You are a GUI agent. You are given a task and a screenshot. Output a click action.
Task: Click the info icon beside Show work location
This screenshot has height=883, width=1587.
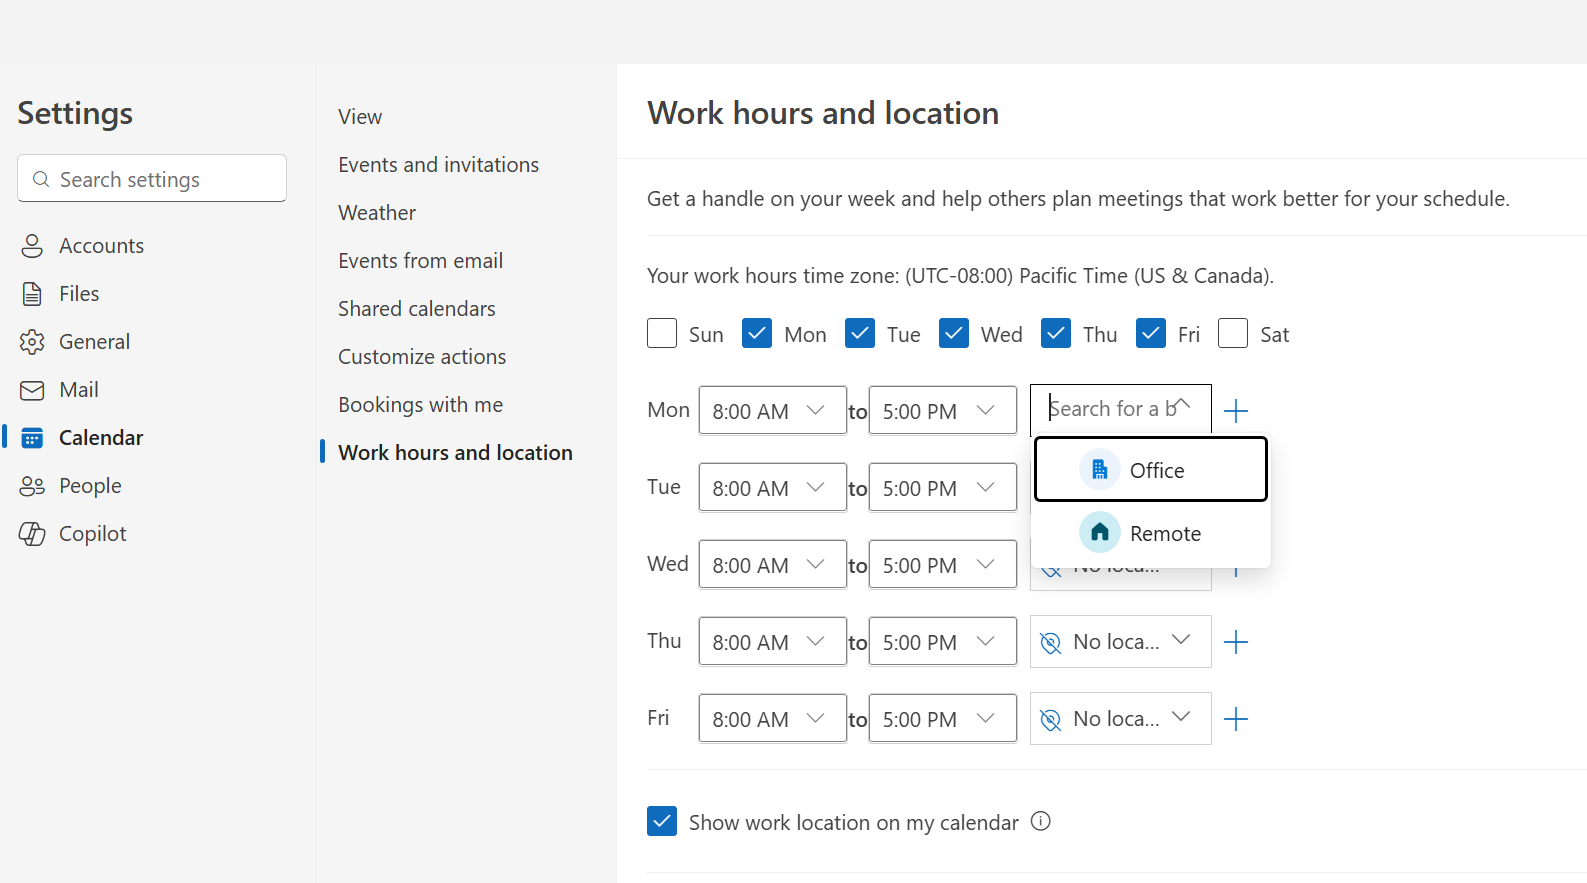(1041, 821)
